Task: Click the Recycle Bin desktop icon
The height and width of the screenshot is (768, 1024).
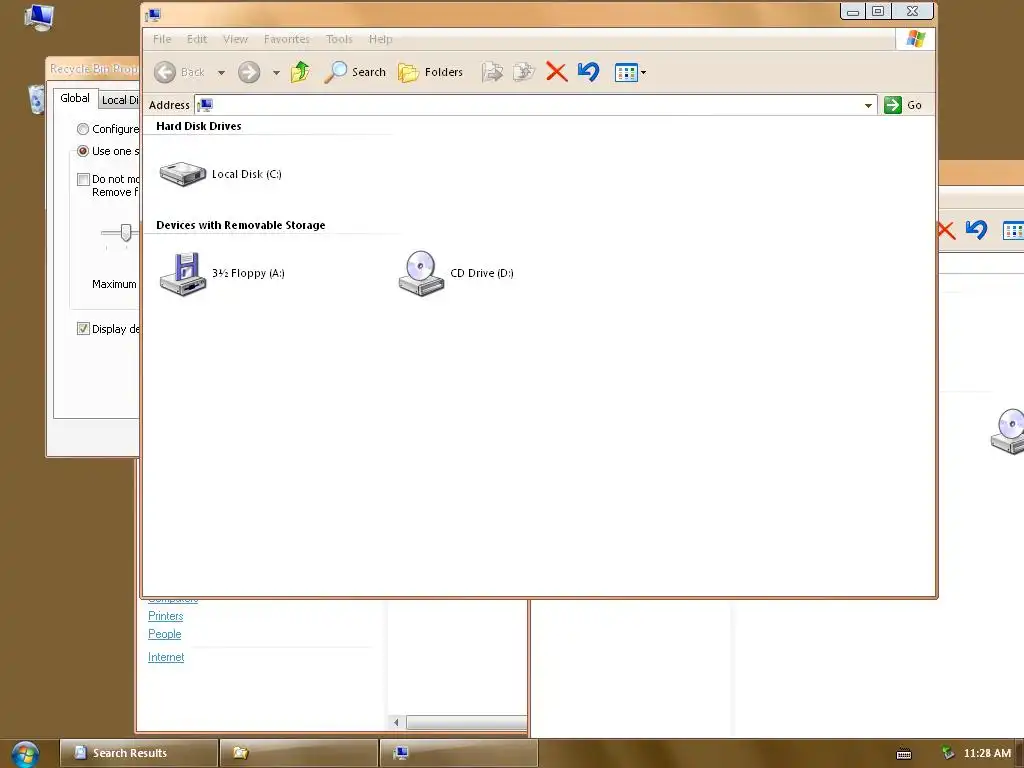Action: pos(36,99)
